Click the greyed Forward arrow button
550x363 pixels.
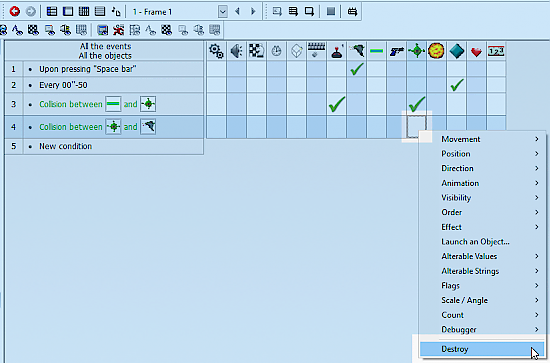pos(31,12)
